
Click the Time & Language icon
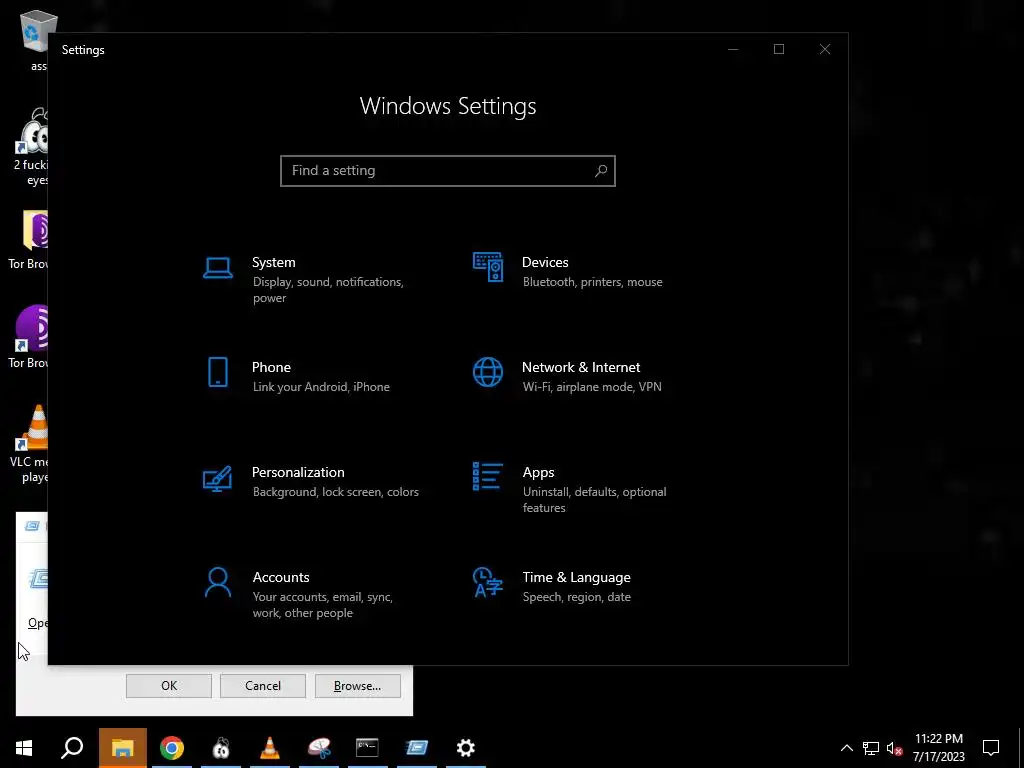[488, 582]
